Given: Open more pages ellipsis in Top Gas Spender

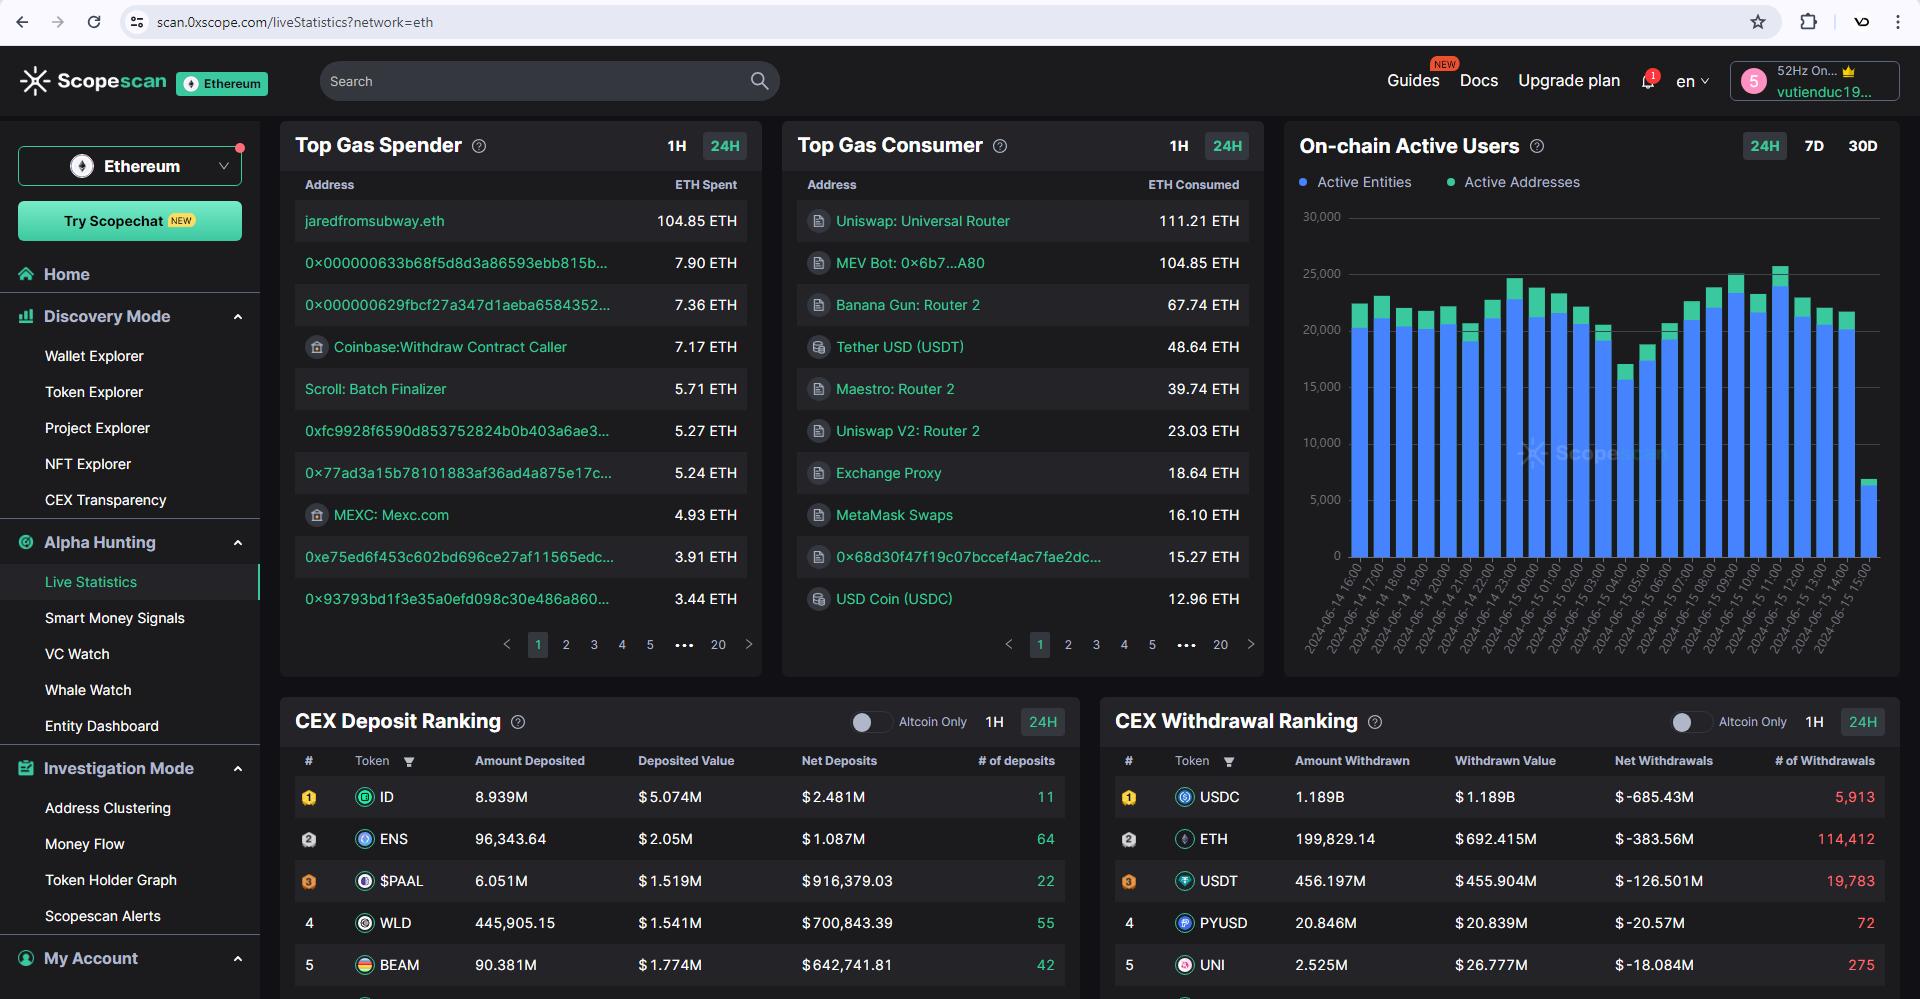Looking at the screenshot, I should pyautogui.click(x=684, y=645).
